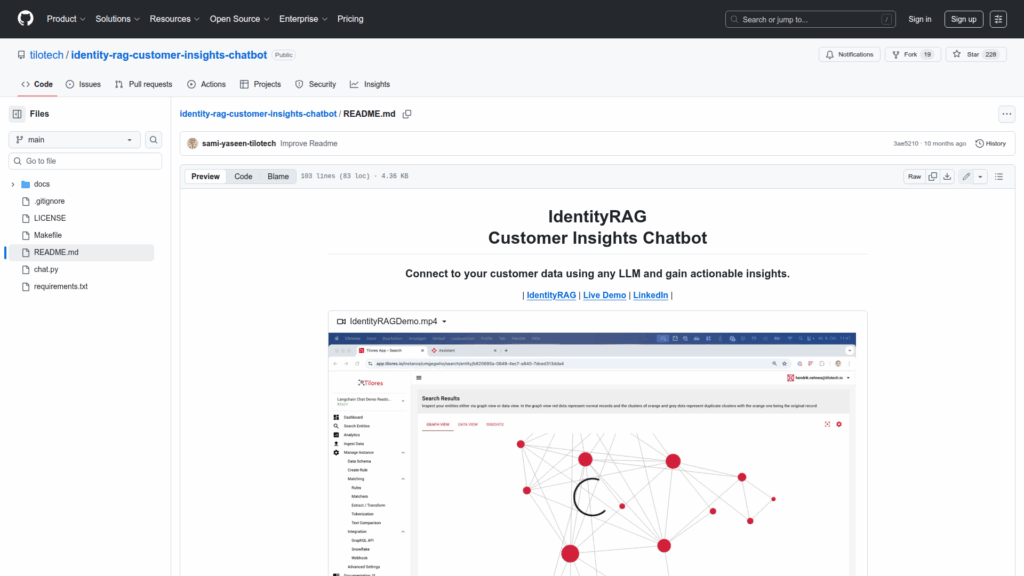The width and height of the screenshot is (1024, 576).
Task: Open the chat.py file
Action: pyautogui.click(x=46, y=269)
